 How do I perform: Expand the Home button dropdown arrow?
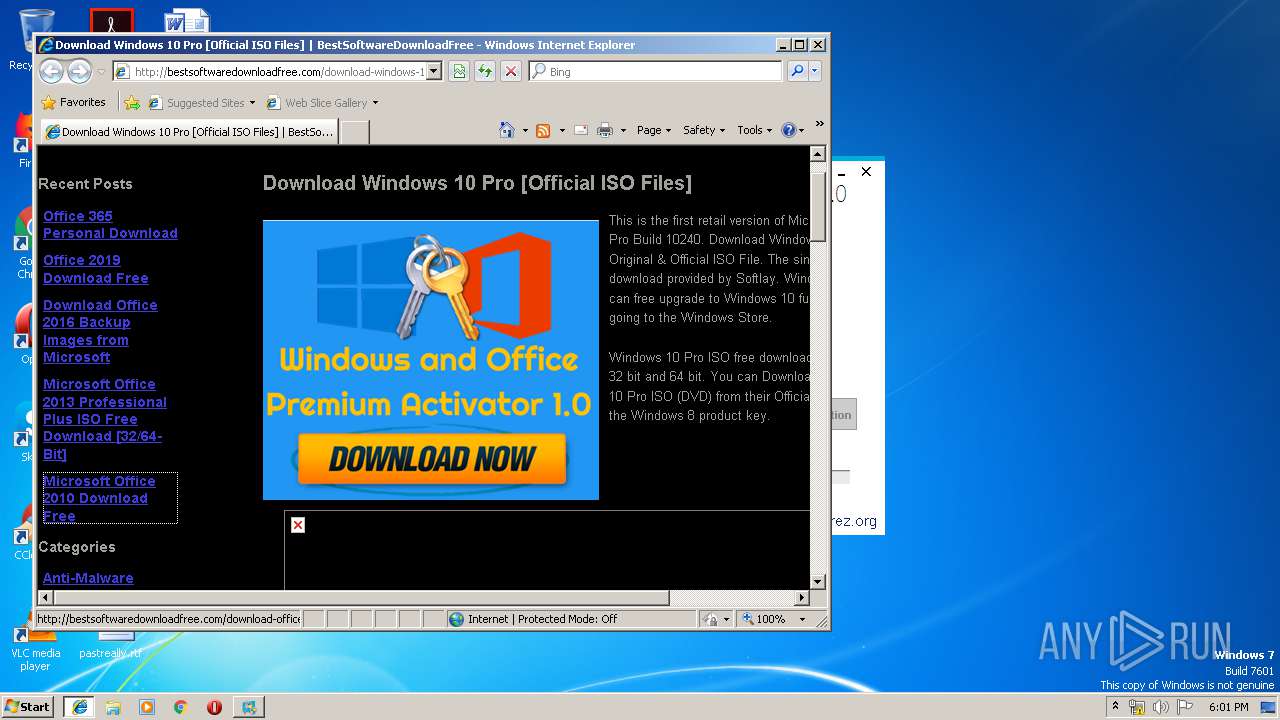525,130
